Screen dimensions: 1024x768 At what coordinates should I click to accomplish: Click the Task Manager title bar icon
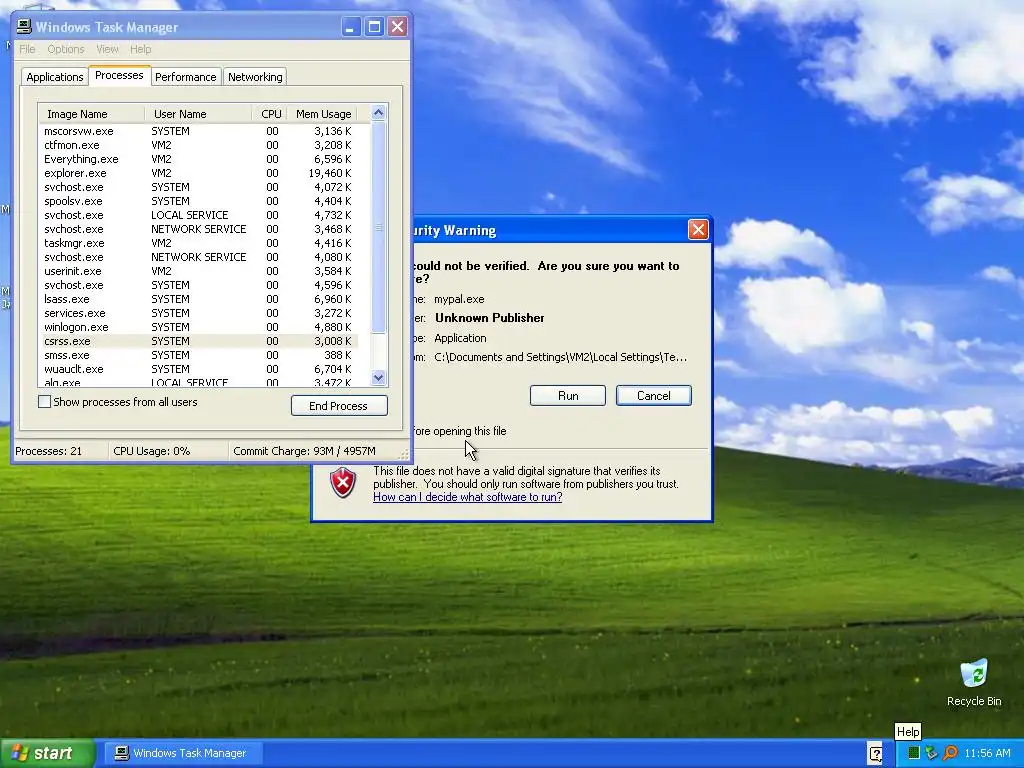pos(24,27)
